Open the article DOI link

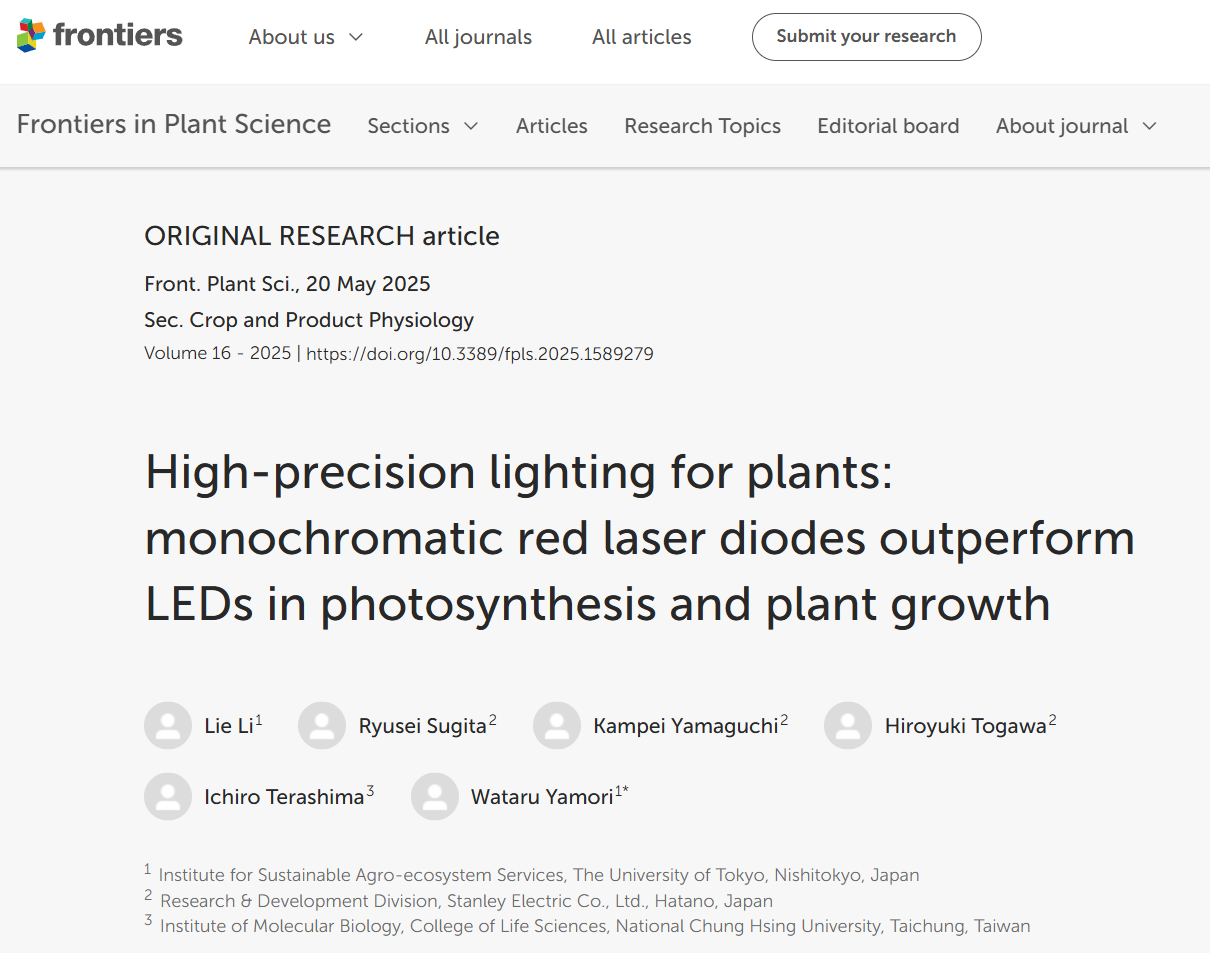[480, 354]
